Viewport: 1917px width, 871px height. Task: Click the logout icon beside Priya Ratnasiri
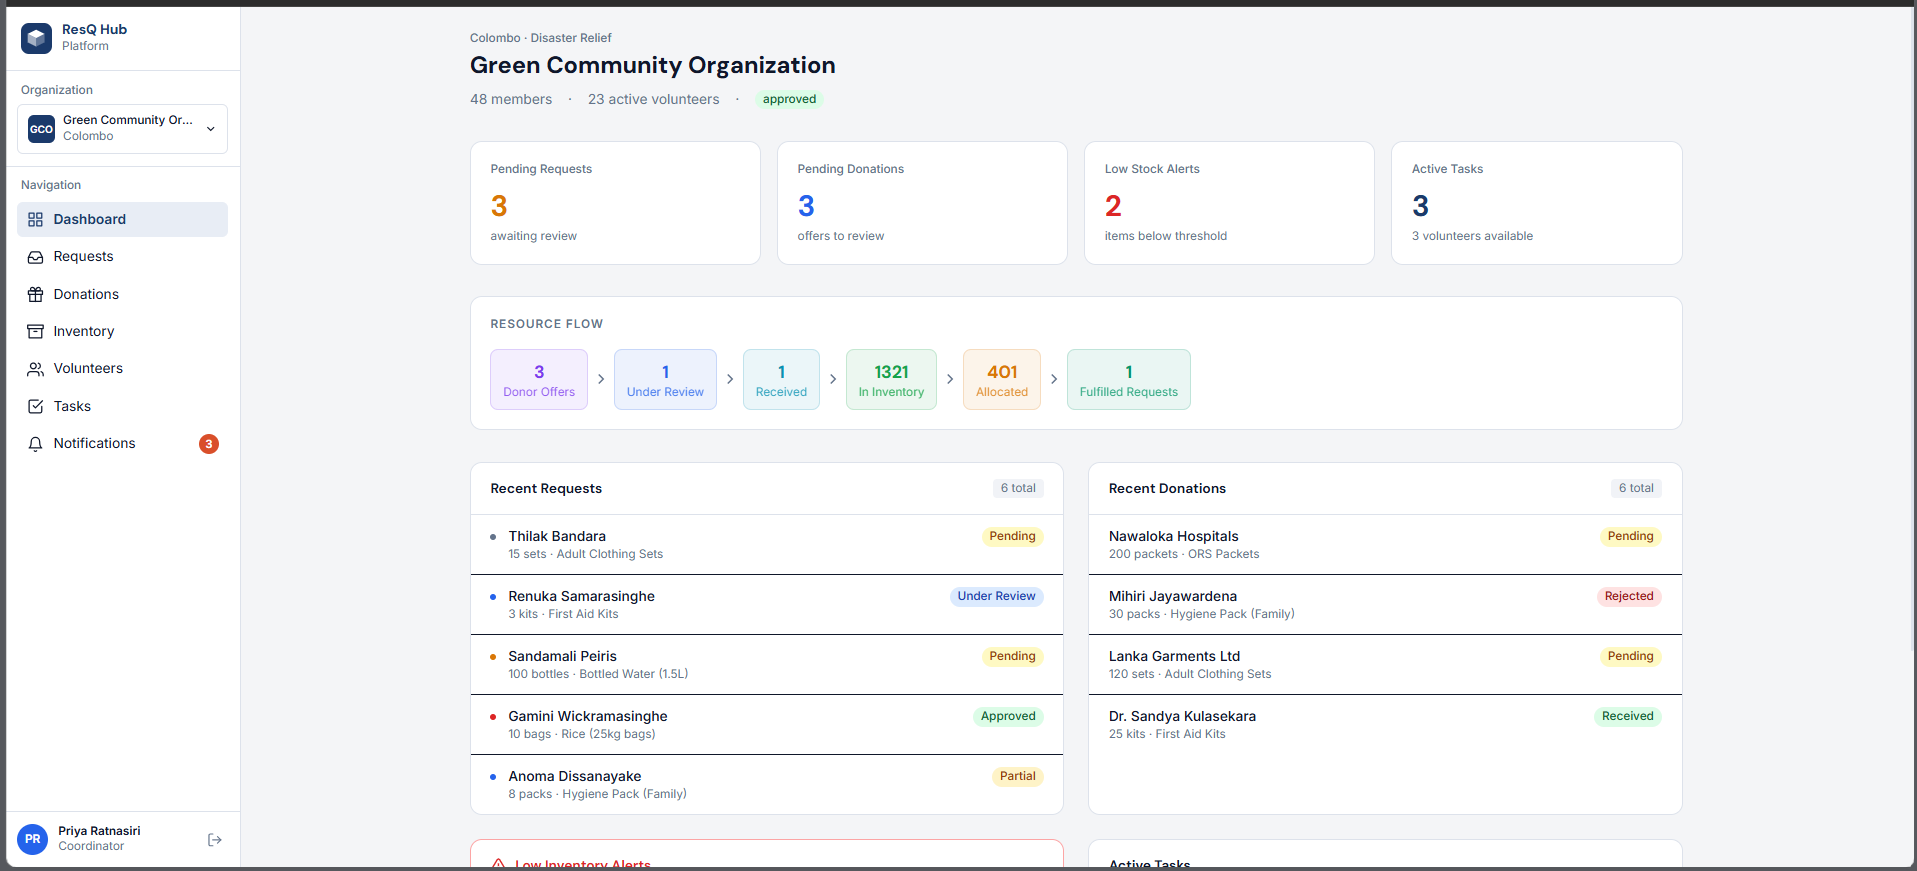[214, 840]
